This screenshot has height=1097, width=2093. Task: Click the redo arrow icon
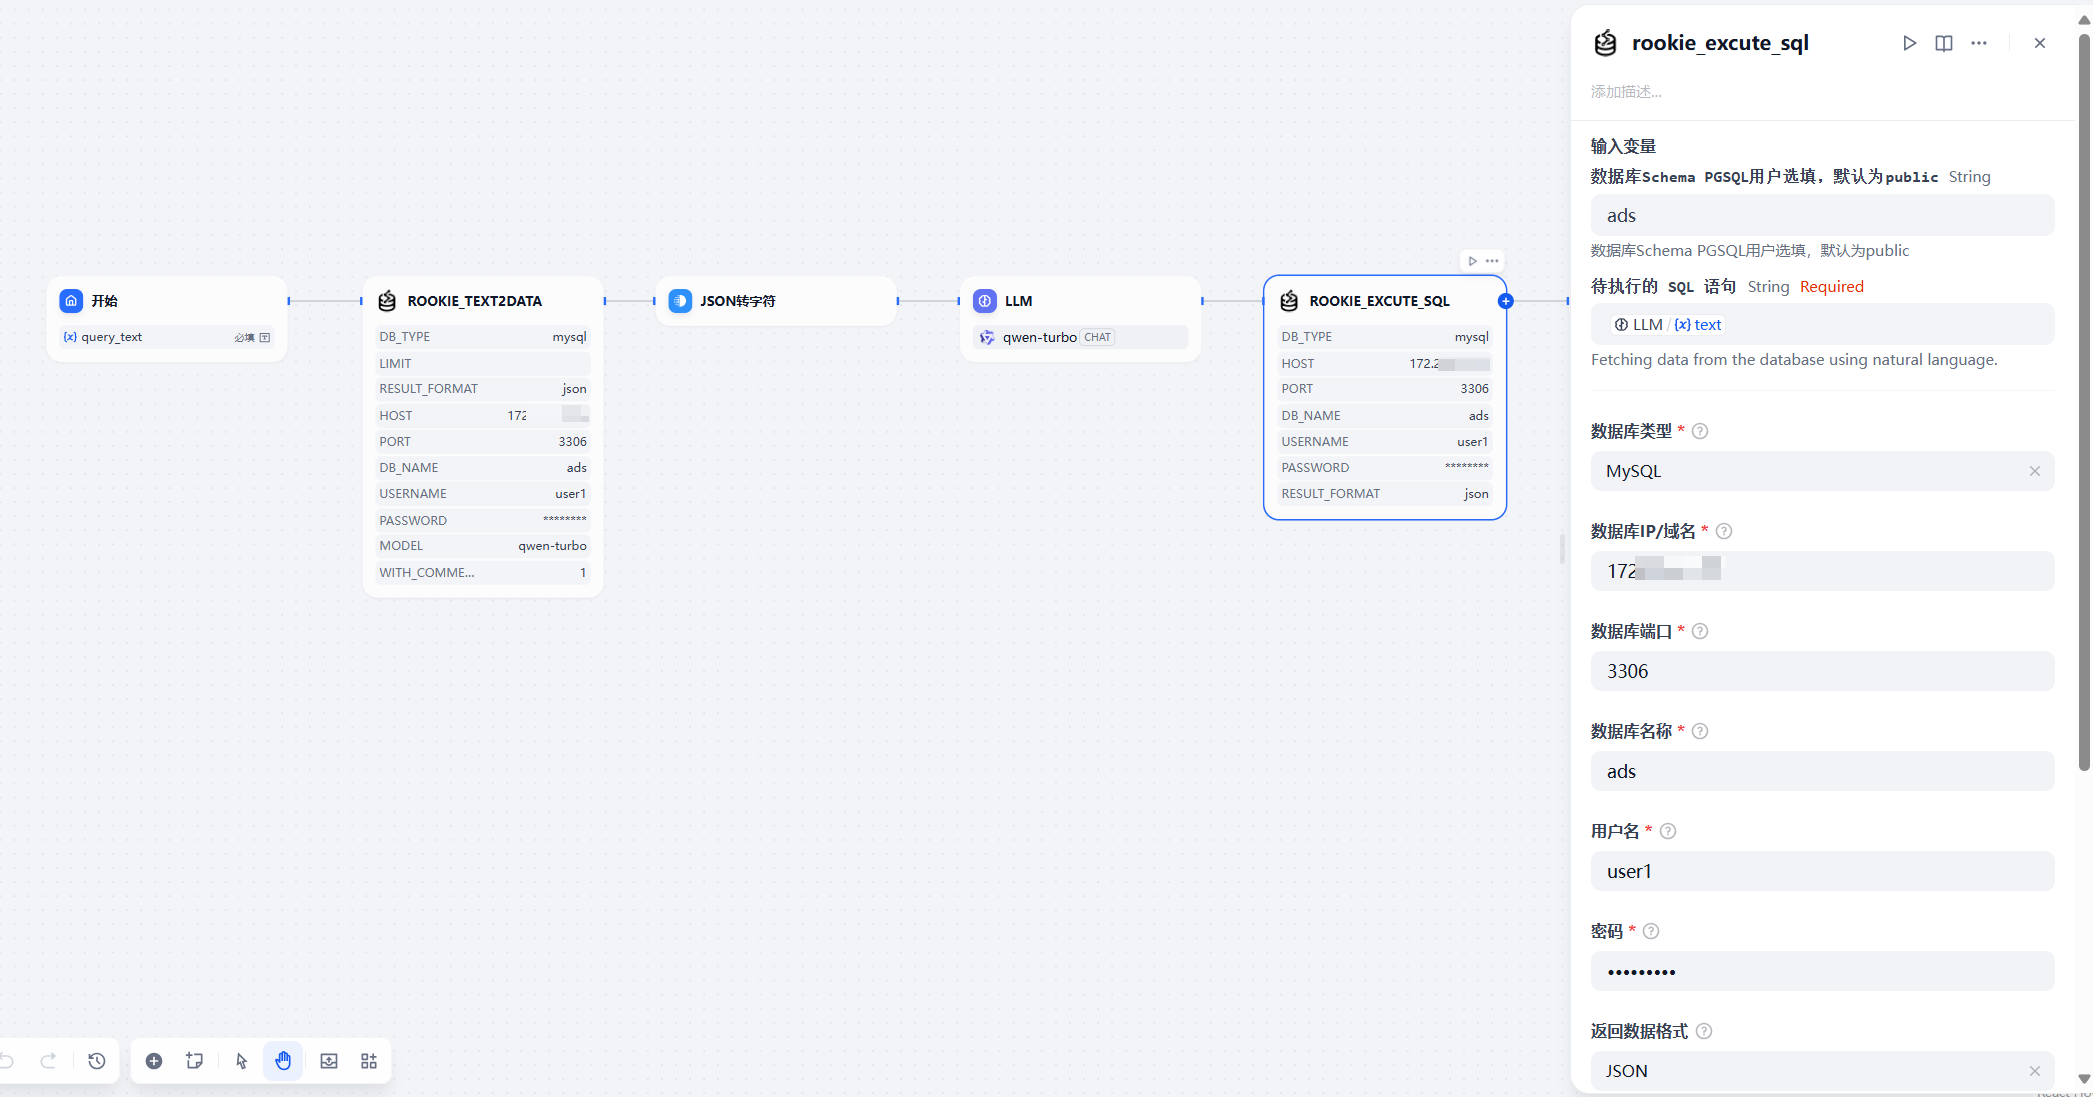48,1061
